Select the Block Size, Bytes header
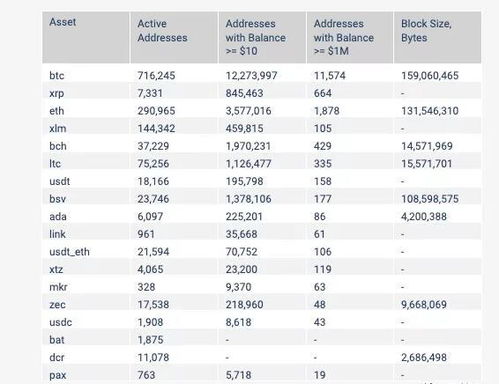 (426, 31)
